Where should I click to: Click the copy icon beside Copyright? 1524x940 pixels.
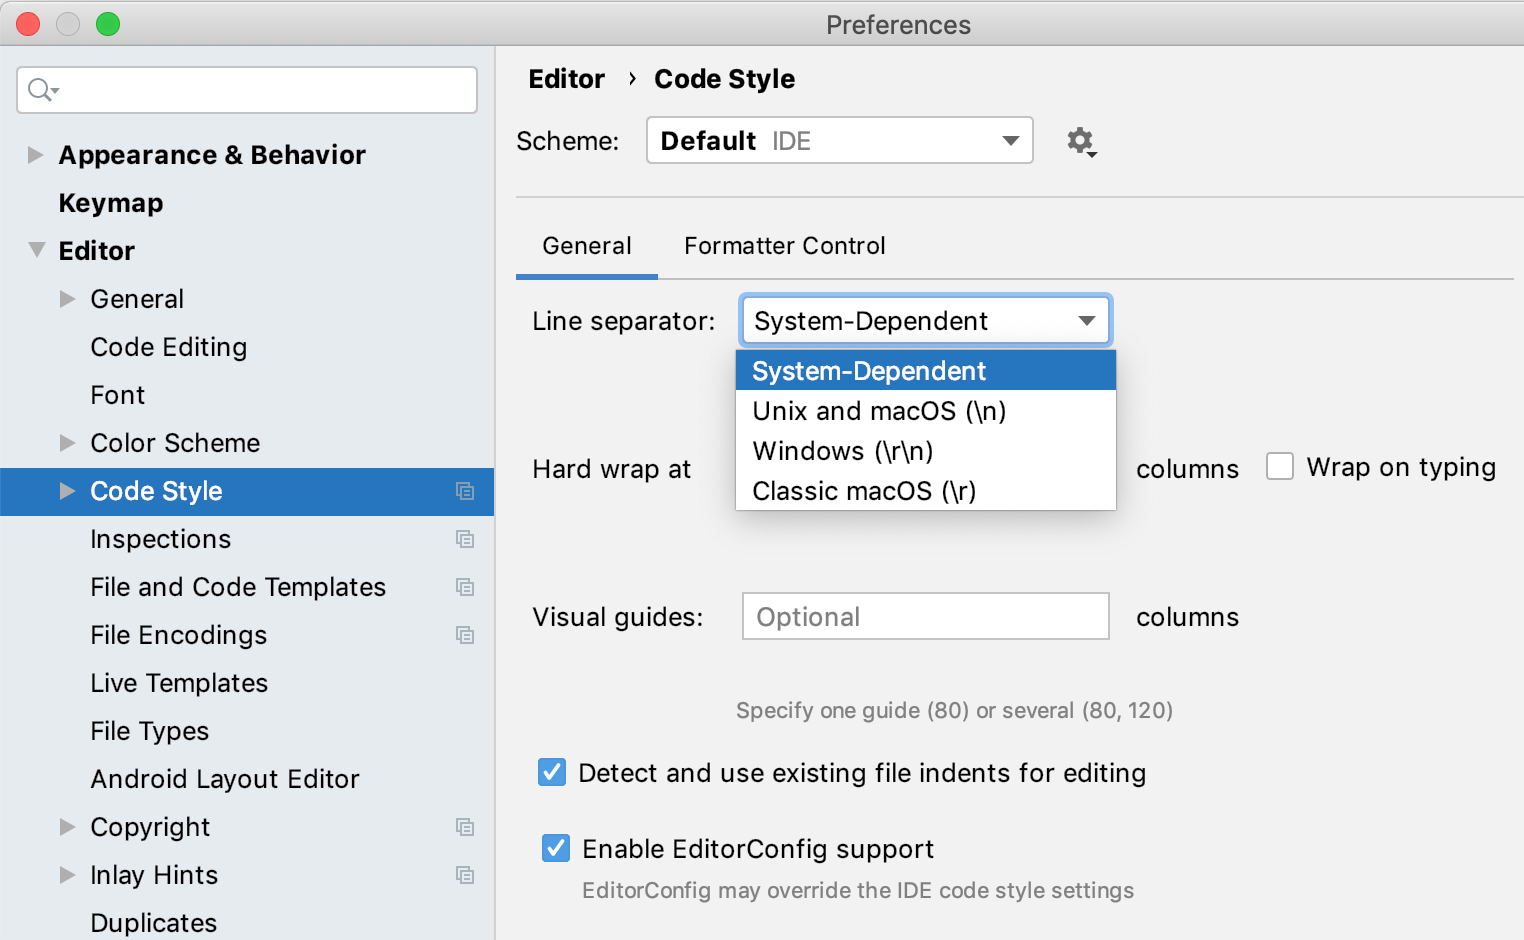465,827
